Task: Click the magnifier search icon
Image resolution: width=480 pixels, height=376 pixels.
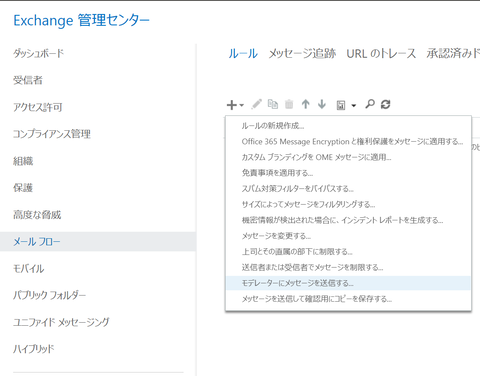Action: [x=370, y=104]
